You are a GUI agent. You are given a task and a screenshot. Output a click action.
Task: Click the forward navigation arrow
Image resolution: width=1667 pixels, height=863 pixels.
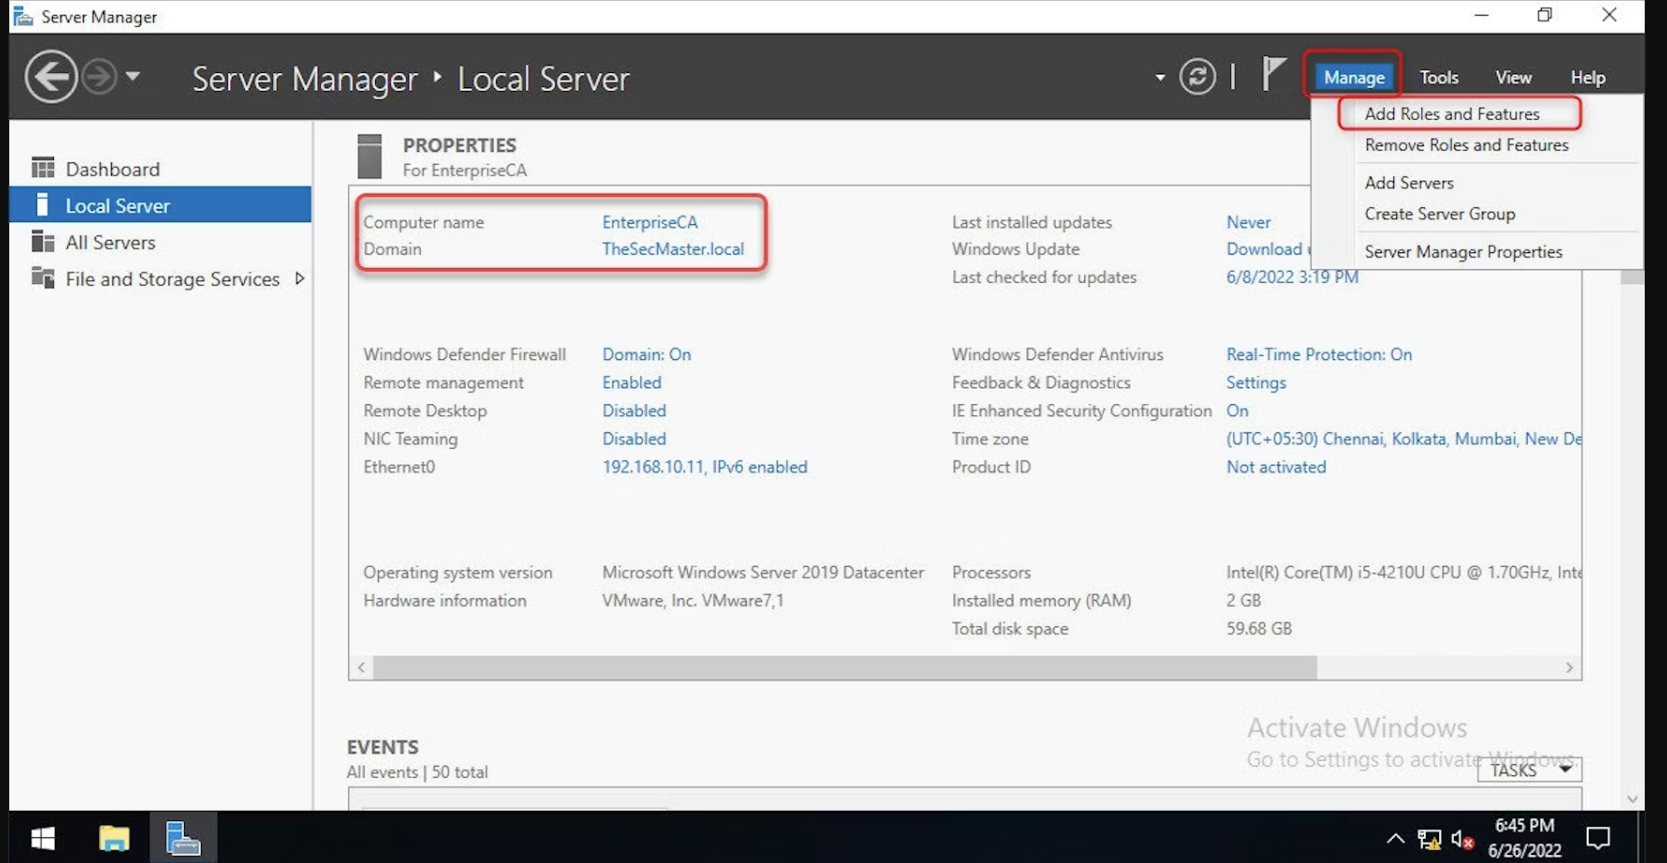[99, 77]
